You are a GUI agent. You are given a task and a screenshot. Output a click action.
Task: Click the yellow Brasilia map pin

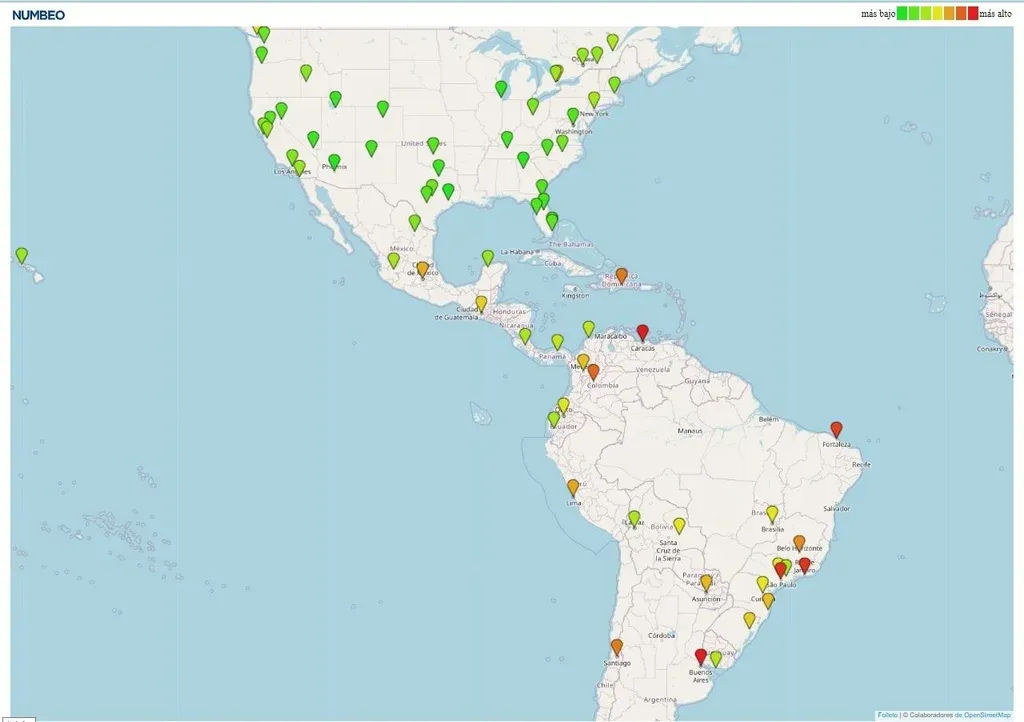[772, 513]
